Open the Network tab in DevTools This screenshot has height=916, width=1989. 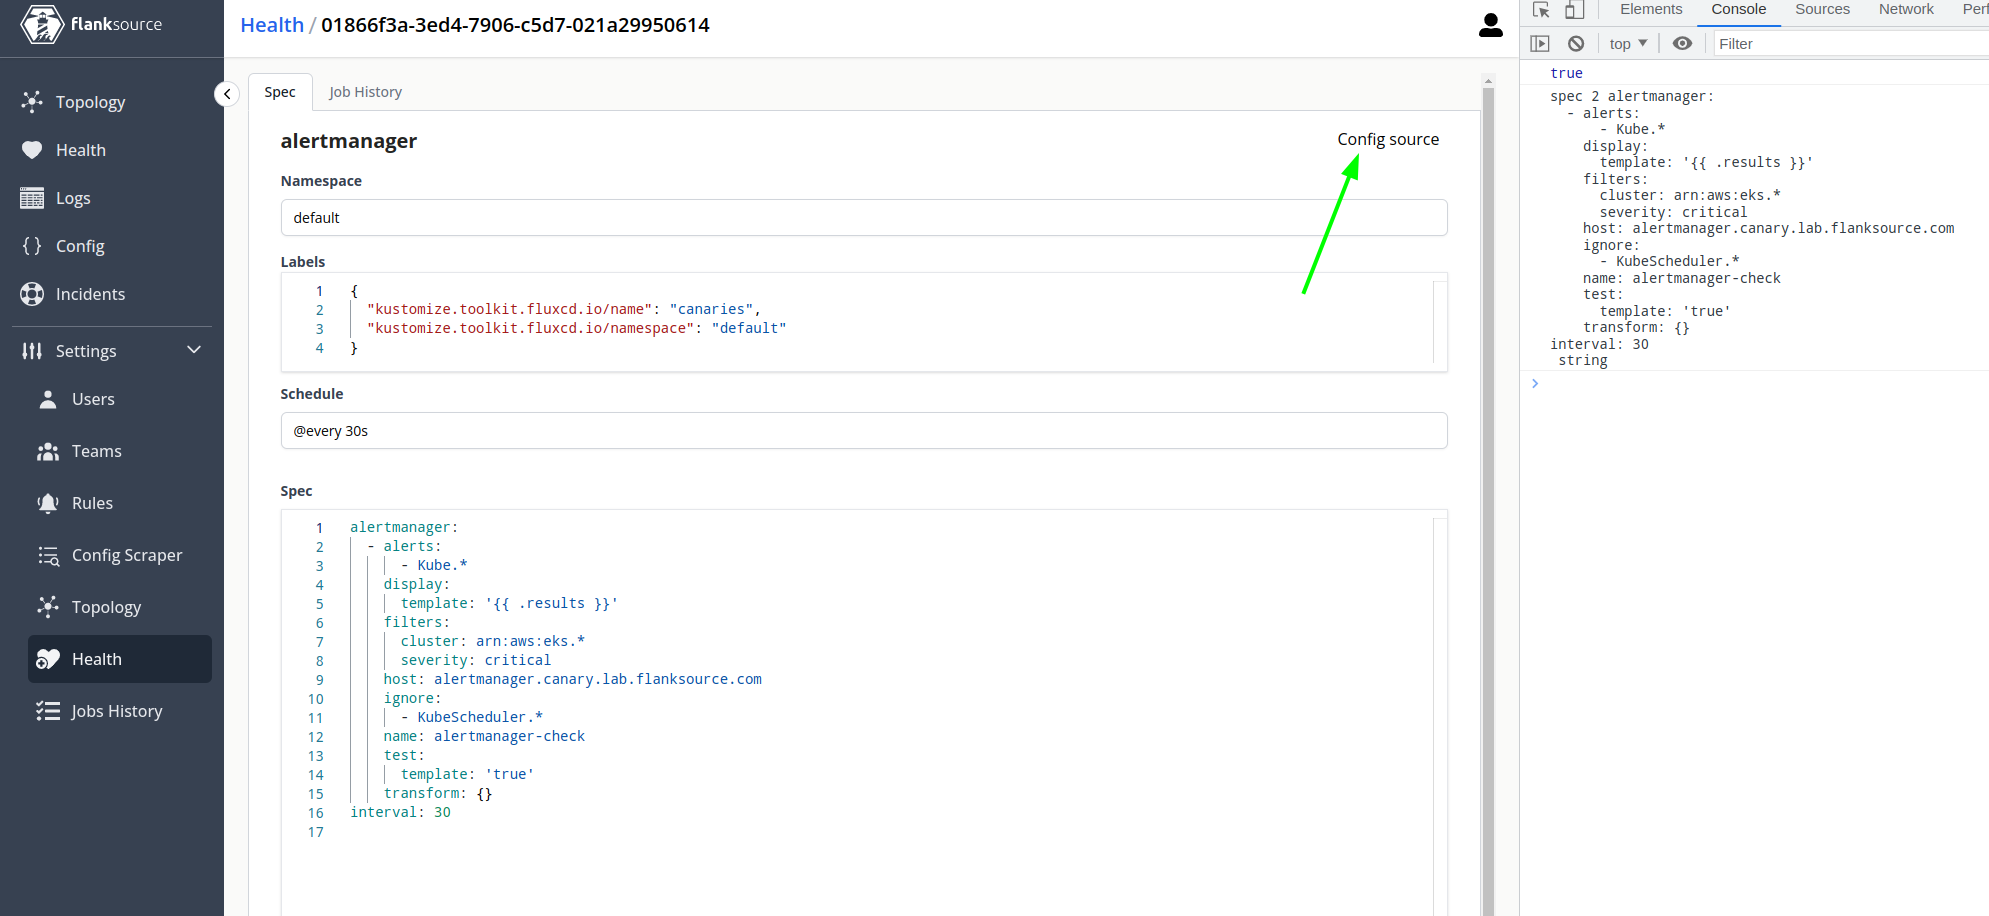point(1904,9)
